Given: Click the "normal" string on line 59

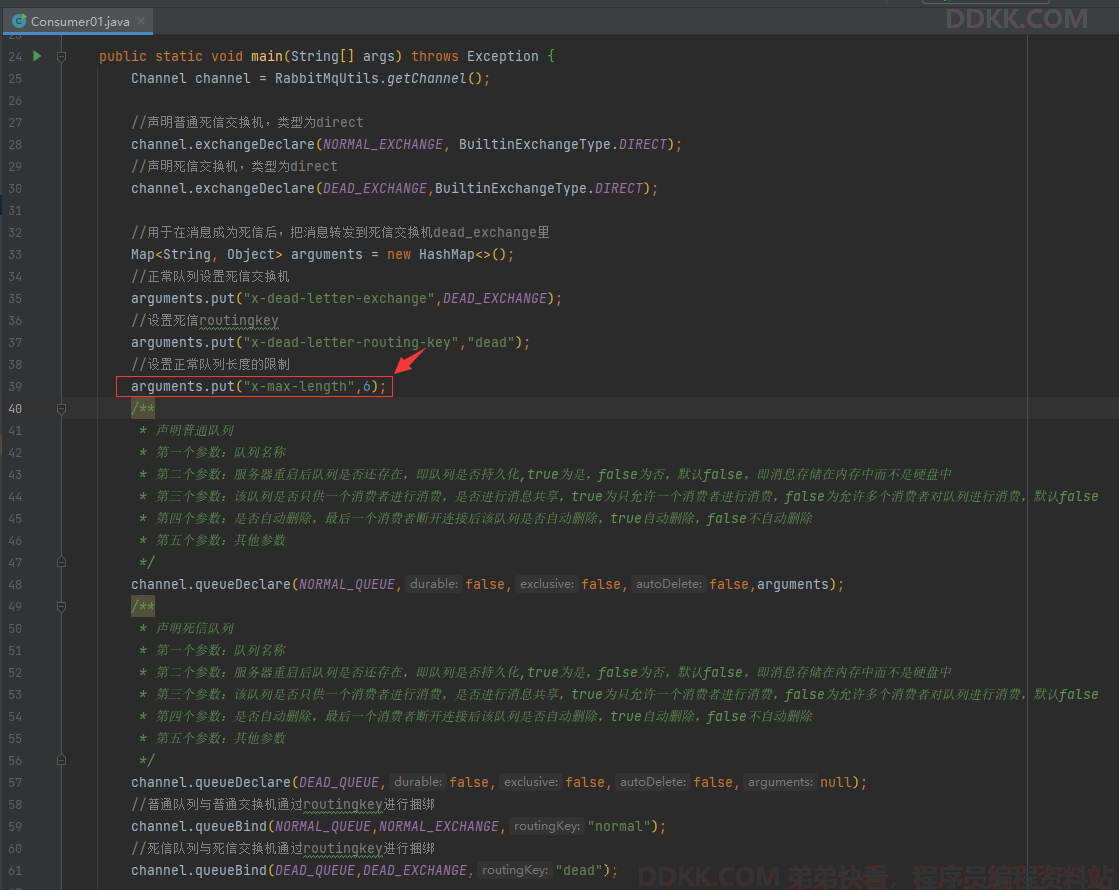Looking at the screenshot, I should (x=619, y=826).
